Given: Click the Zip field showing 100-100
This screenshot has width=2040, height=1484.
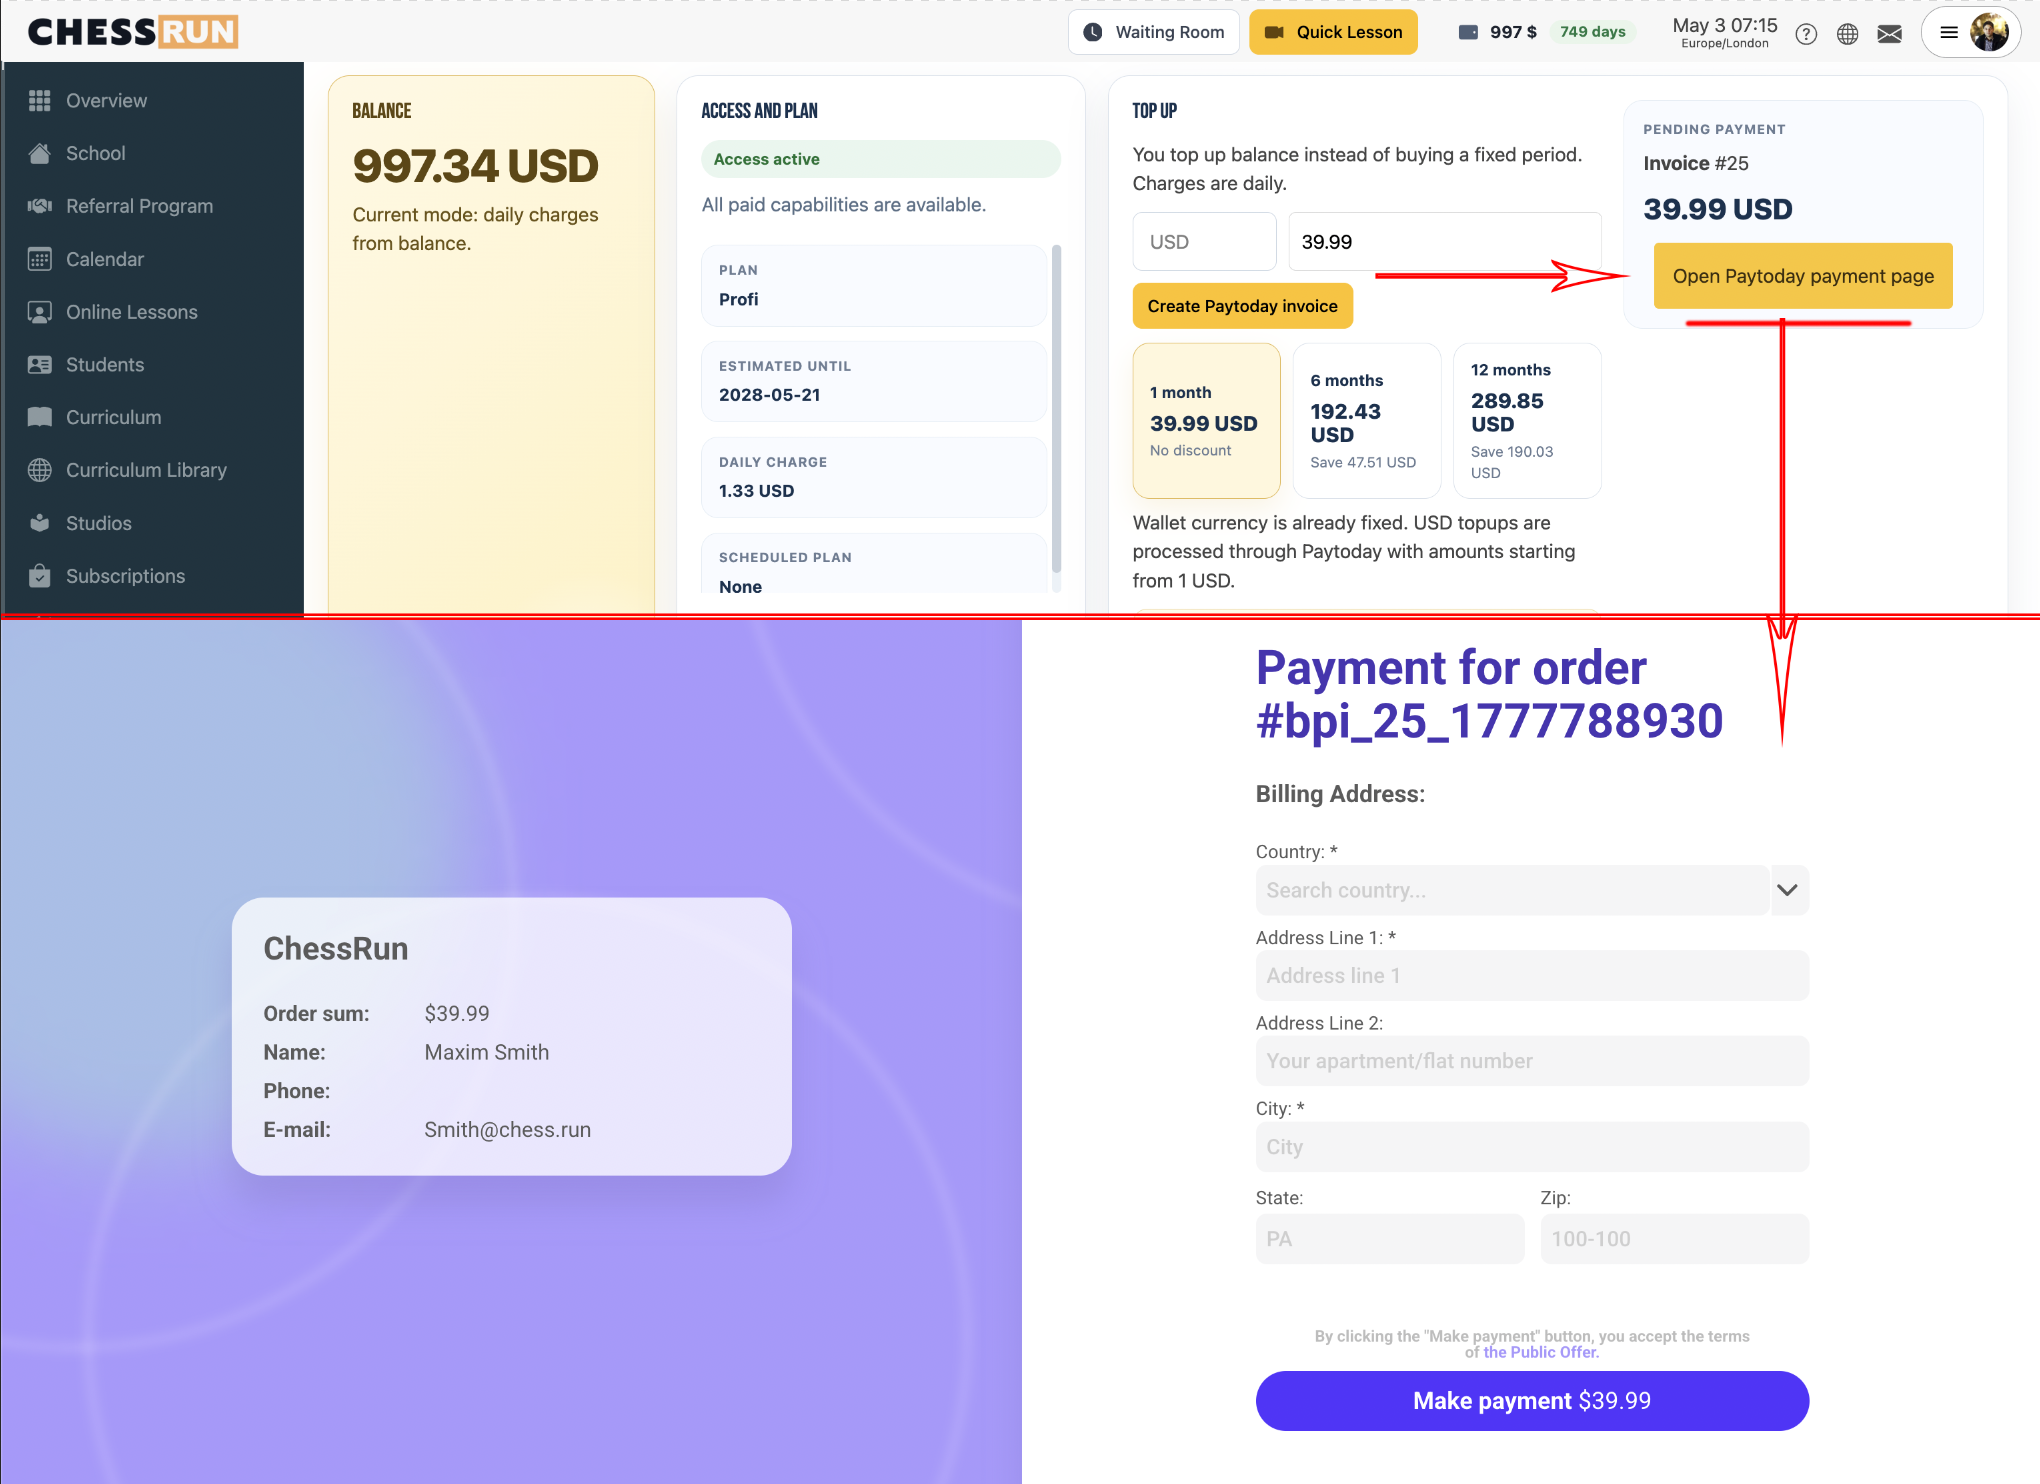Looking at the screenshot, I should pyautogui.click(x=1675, y=1239).
